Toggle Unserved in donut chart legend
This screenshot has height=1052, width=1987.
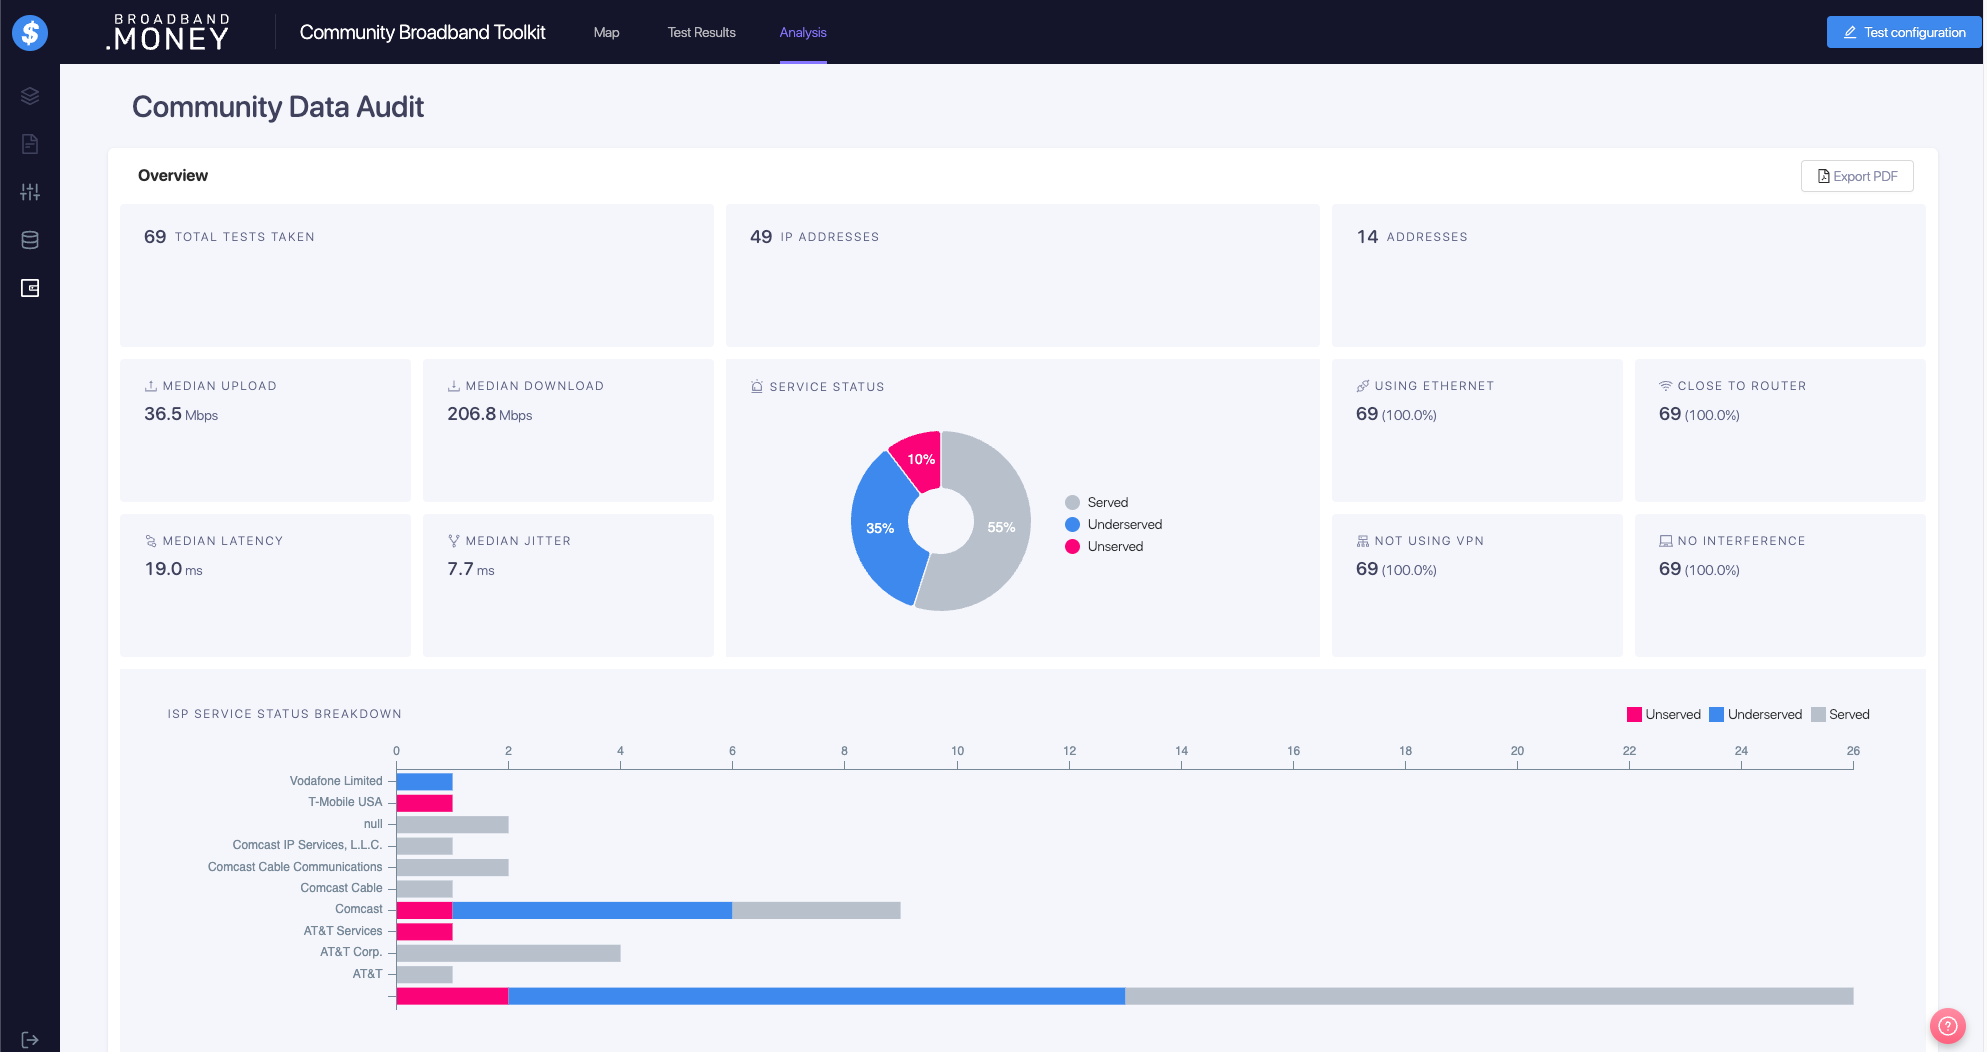(1104, 546)
